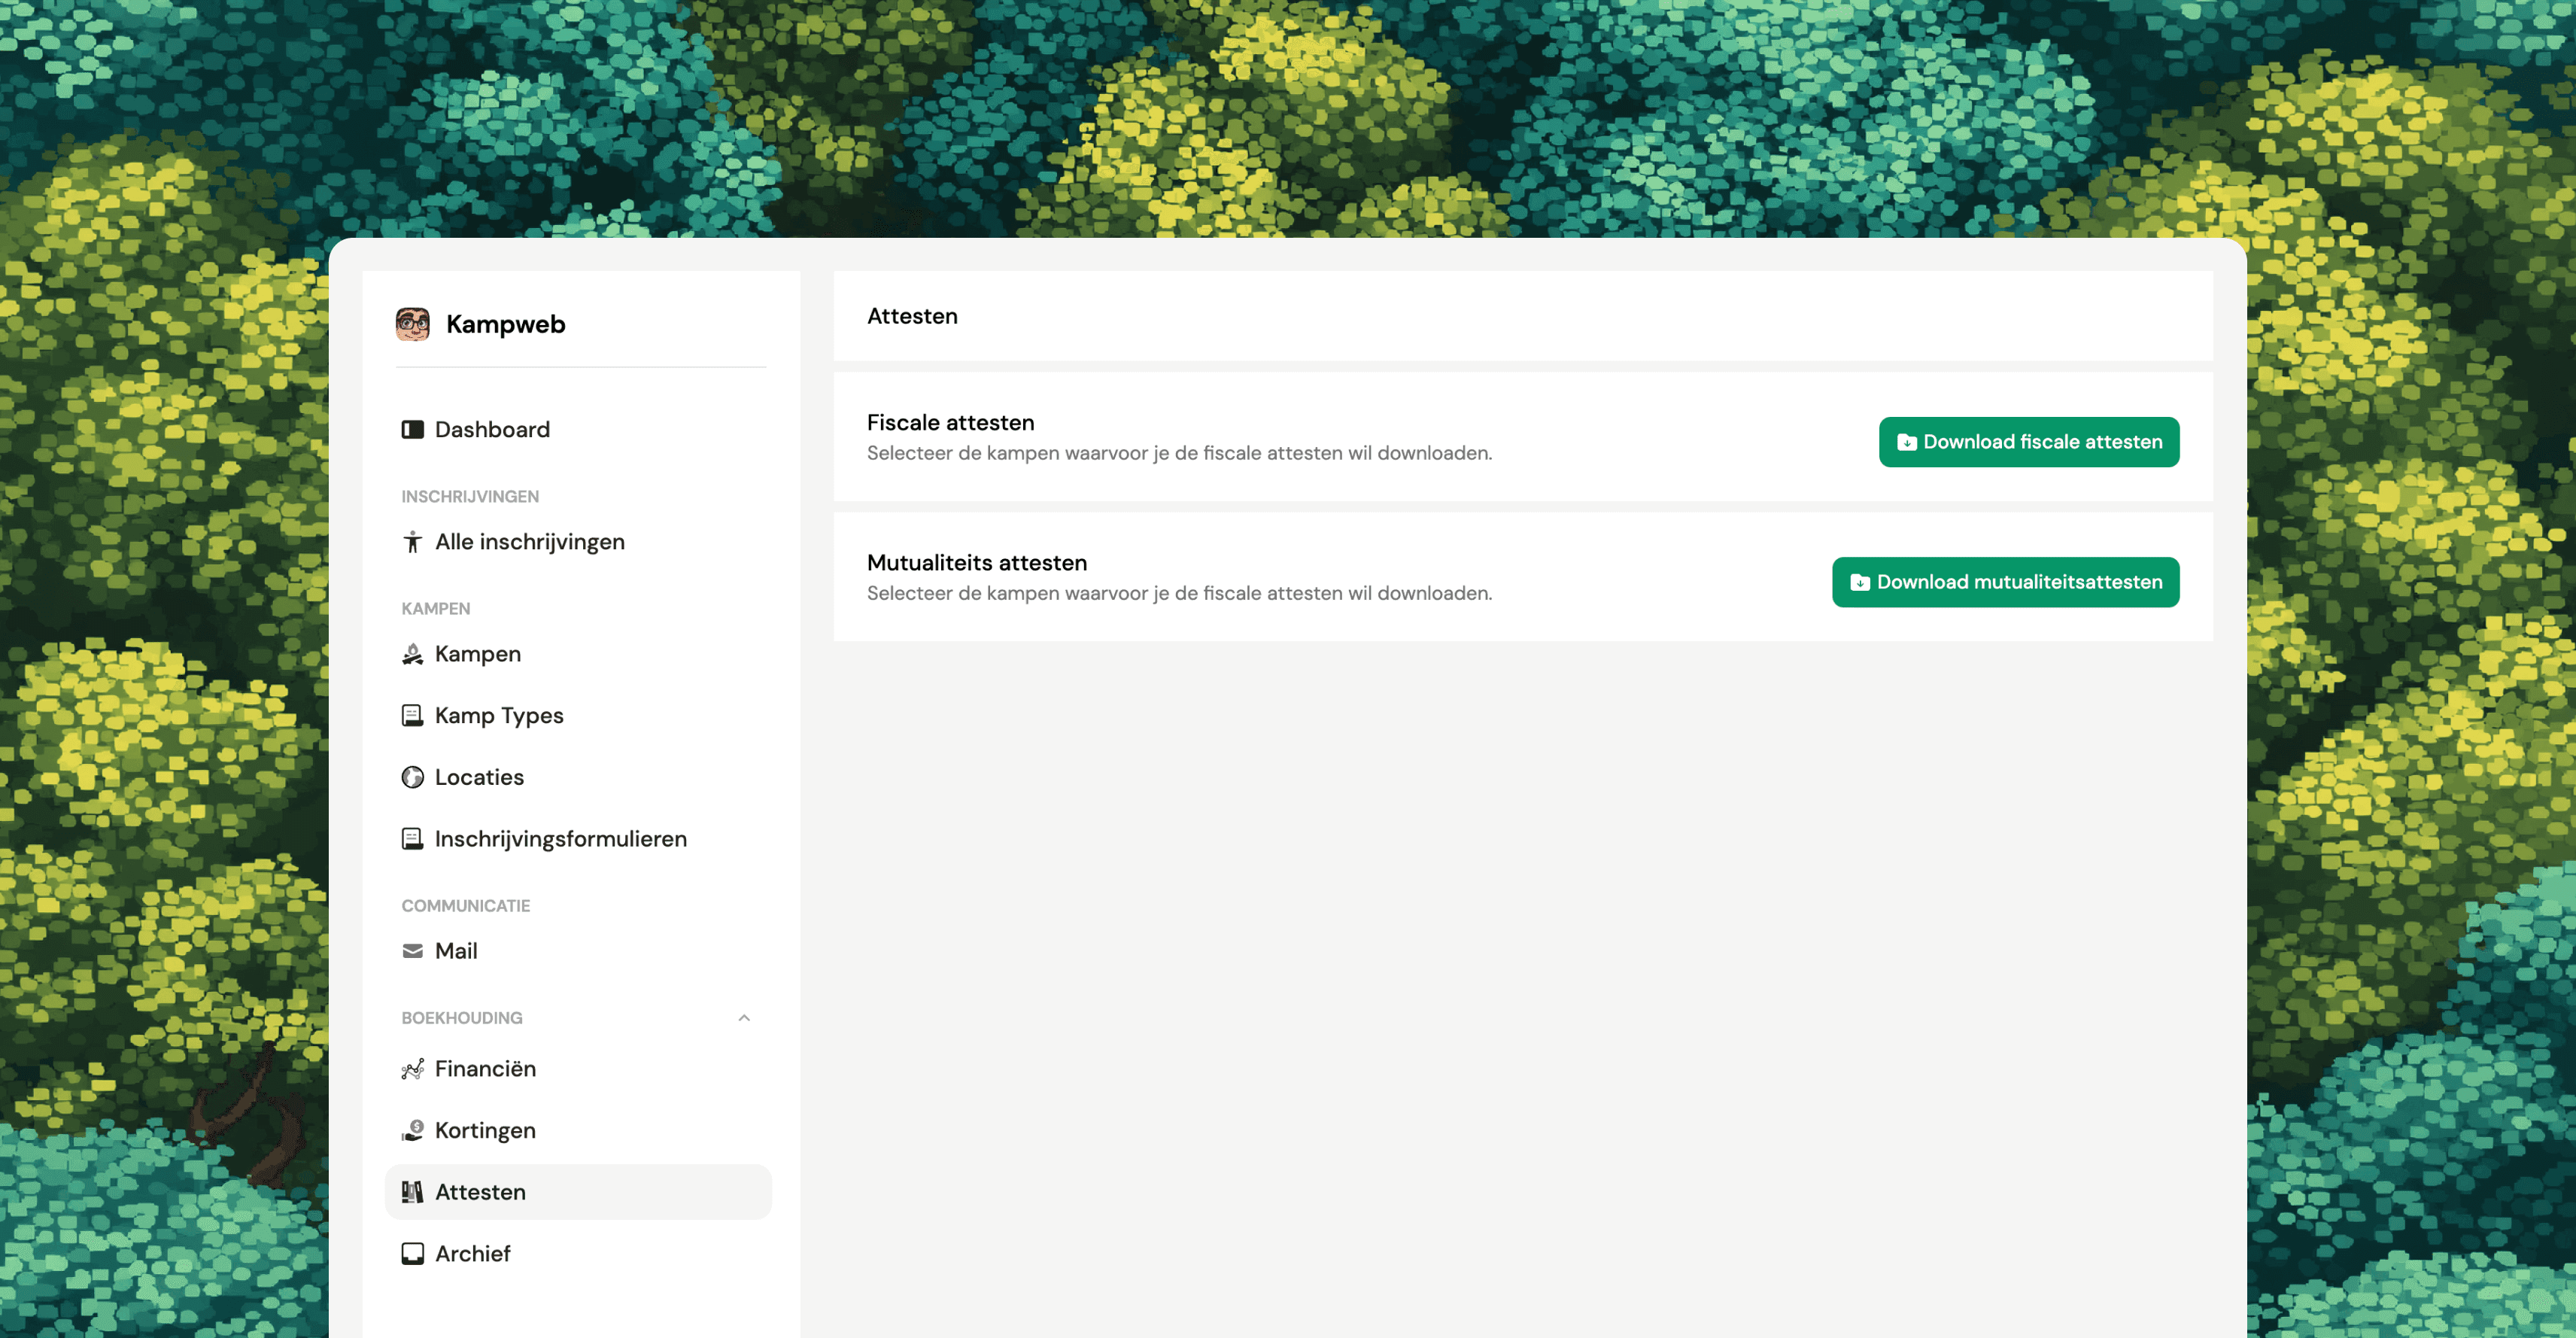Open the Kamp Types card icon
This screenshot has height=1338, width=2576.
point(412,714)
